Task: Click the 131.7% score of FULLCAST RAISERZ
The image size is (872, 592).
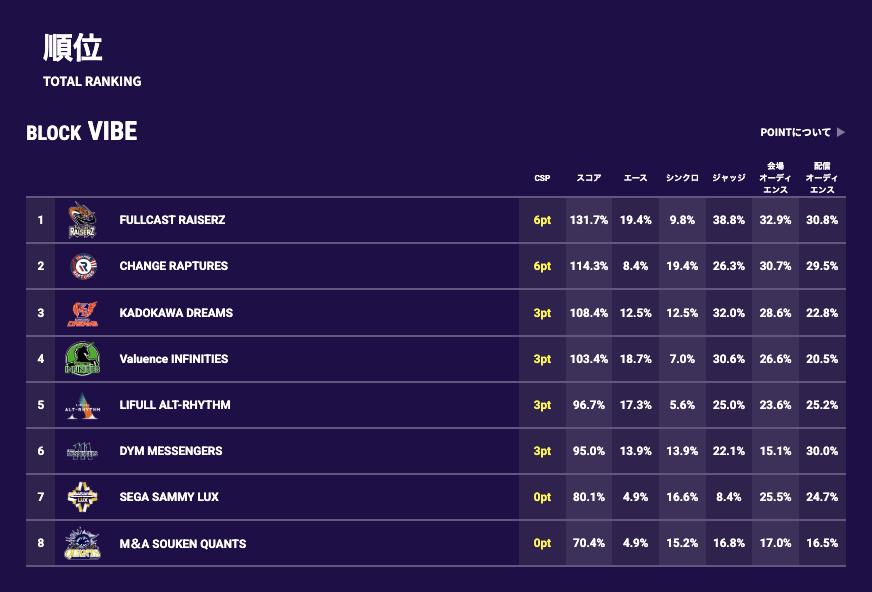Action: pos(588,220)
